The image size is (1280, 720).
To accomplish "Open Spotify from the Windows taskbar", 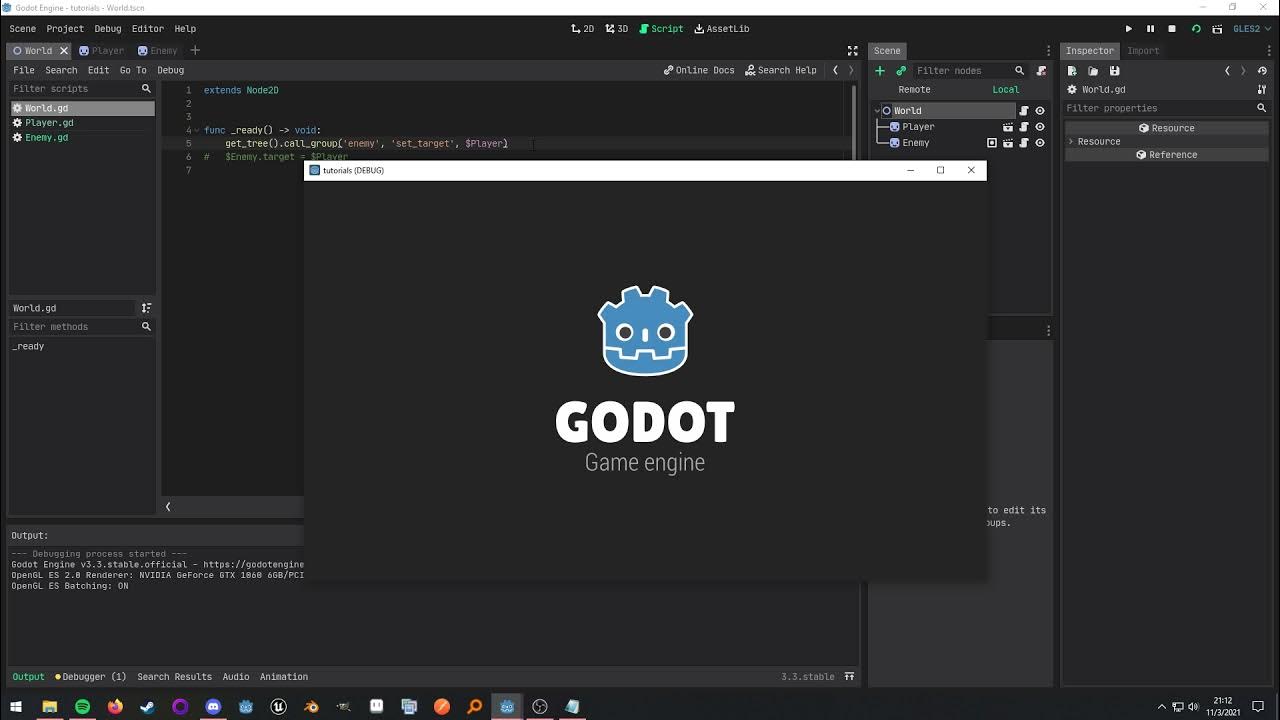I will click(82, 707).
